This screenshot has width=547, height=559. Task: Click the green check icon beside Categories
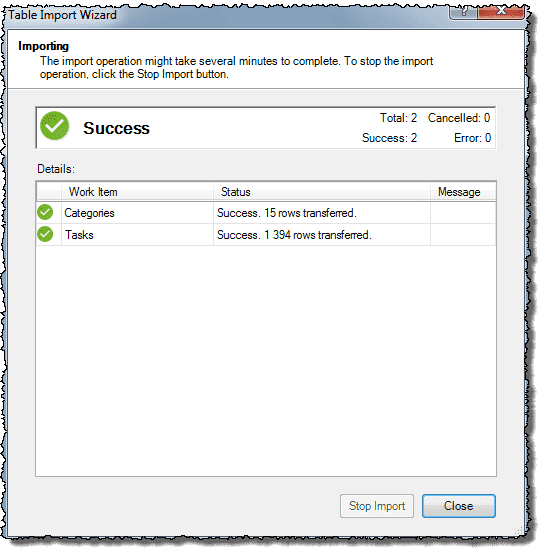pos(45,213)
